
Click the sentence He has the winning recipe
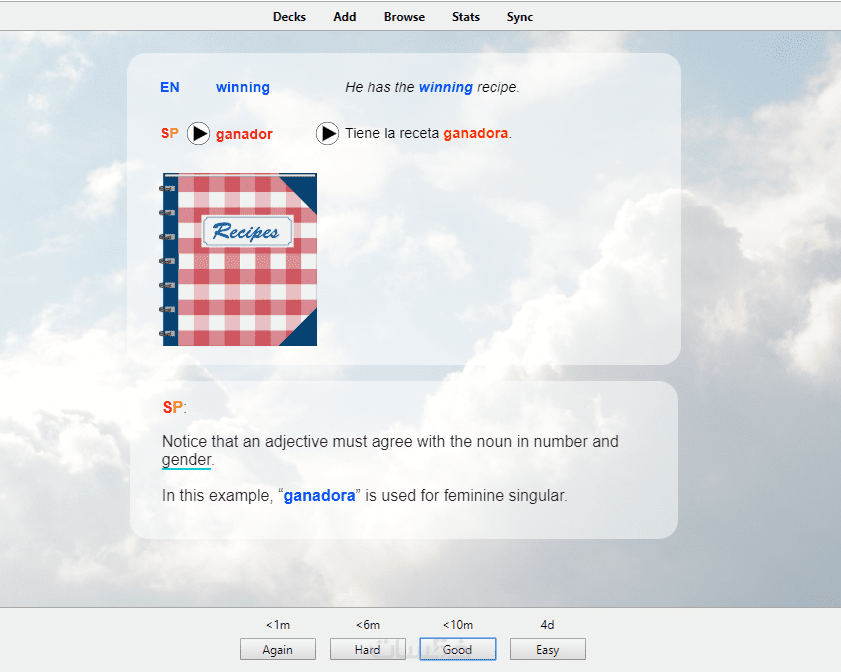pos(432,87)
